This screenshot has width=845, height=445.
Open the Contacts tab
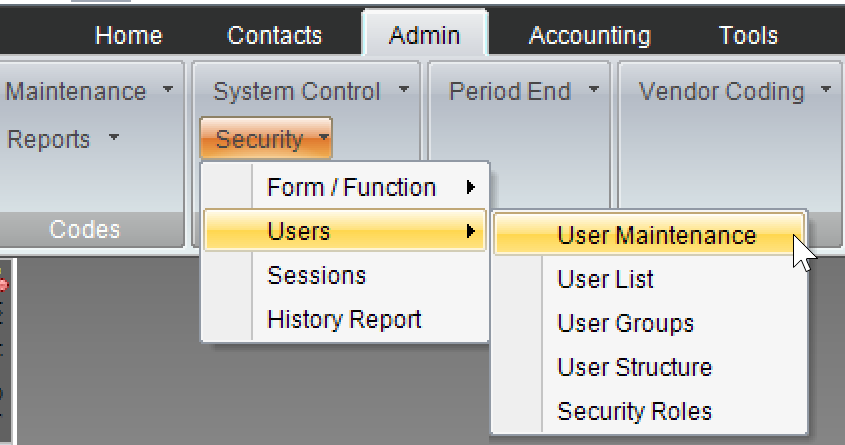tap(275, 36)
